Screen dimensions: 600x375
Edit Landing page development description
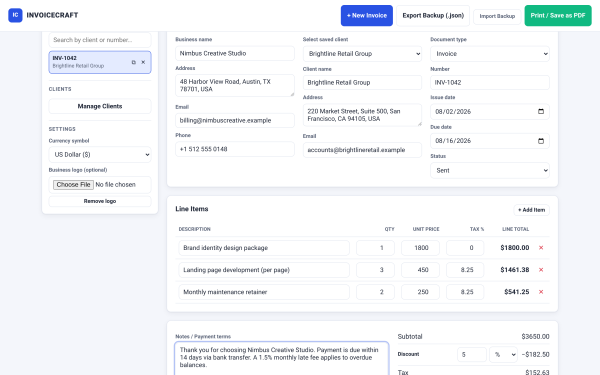(x=264, y=270)
